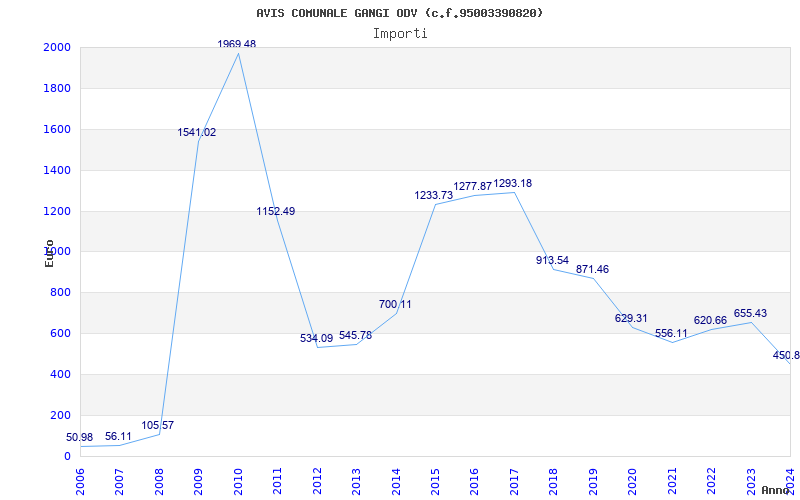Click the 2016 year axis label
Screen dimensions: 800x500
[x=474, y=482]
